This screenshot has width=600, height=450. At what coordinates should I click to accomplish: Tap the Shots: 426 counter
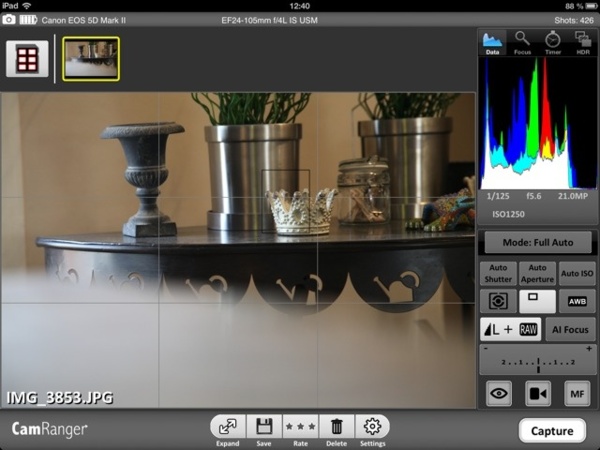pyautogui.click(x=573, y=20)
